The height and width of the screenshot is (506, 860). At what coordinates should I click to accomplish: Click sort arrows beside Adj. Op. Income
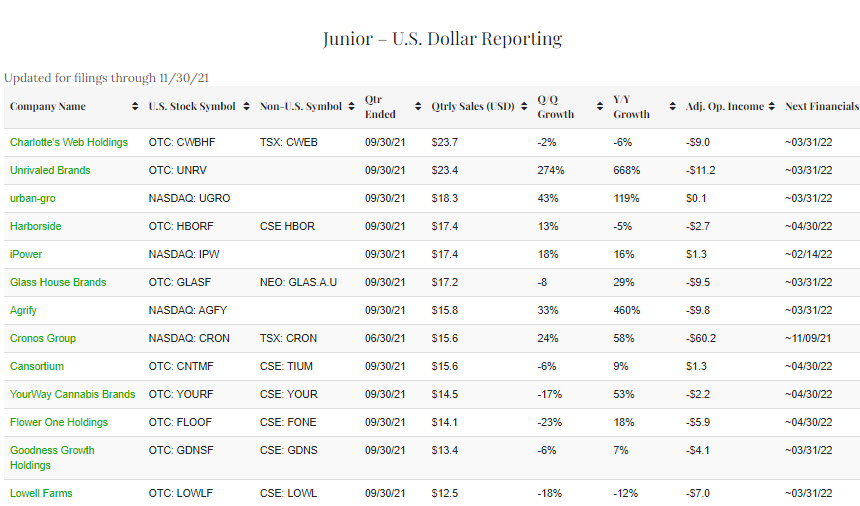coord(773,107)
